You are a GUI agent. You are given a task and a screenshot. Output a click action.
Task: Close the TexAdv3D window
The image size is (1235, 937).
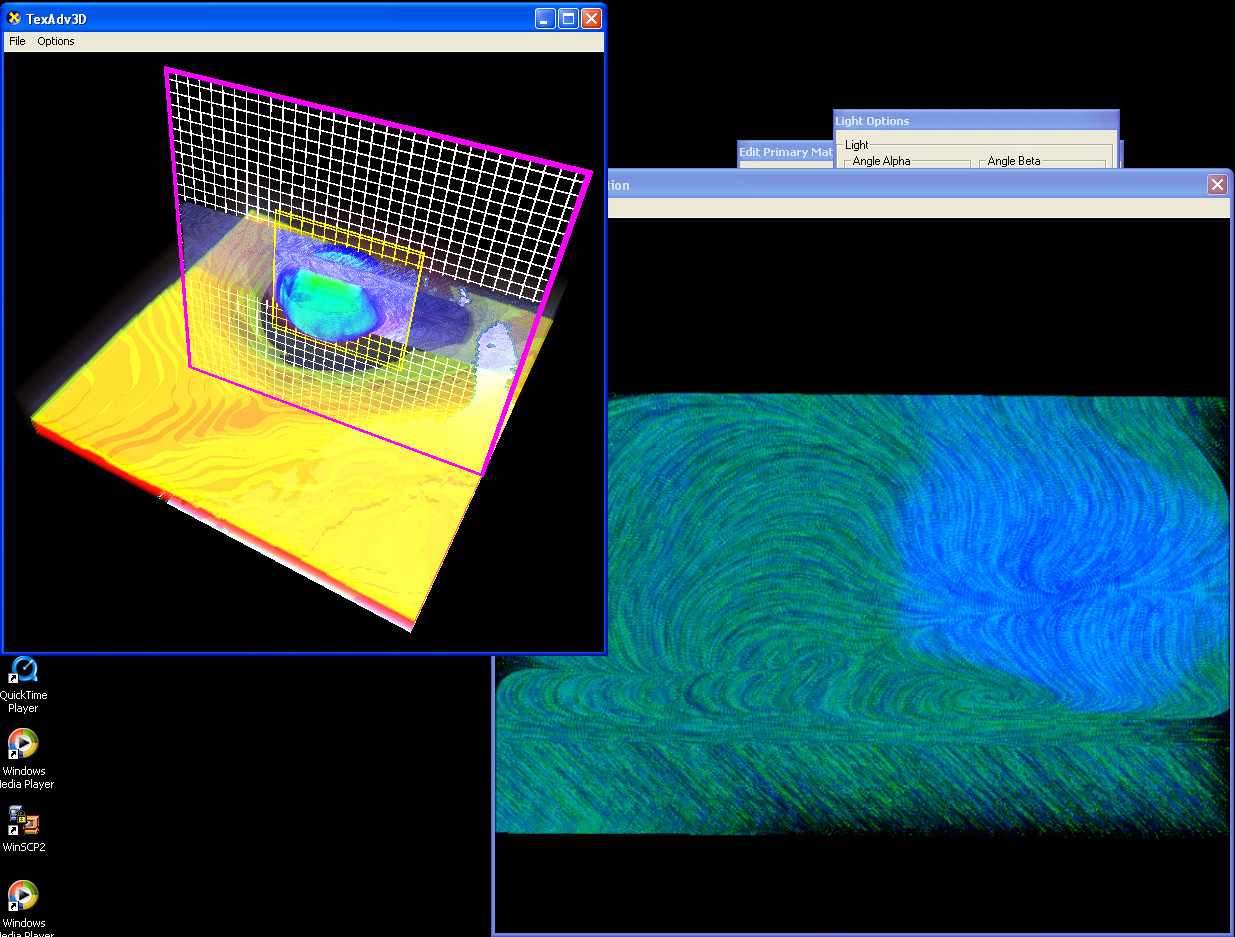tap(591, 18)
